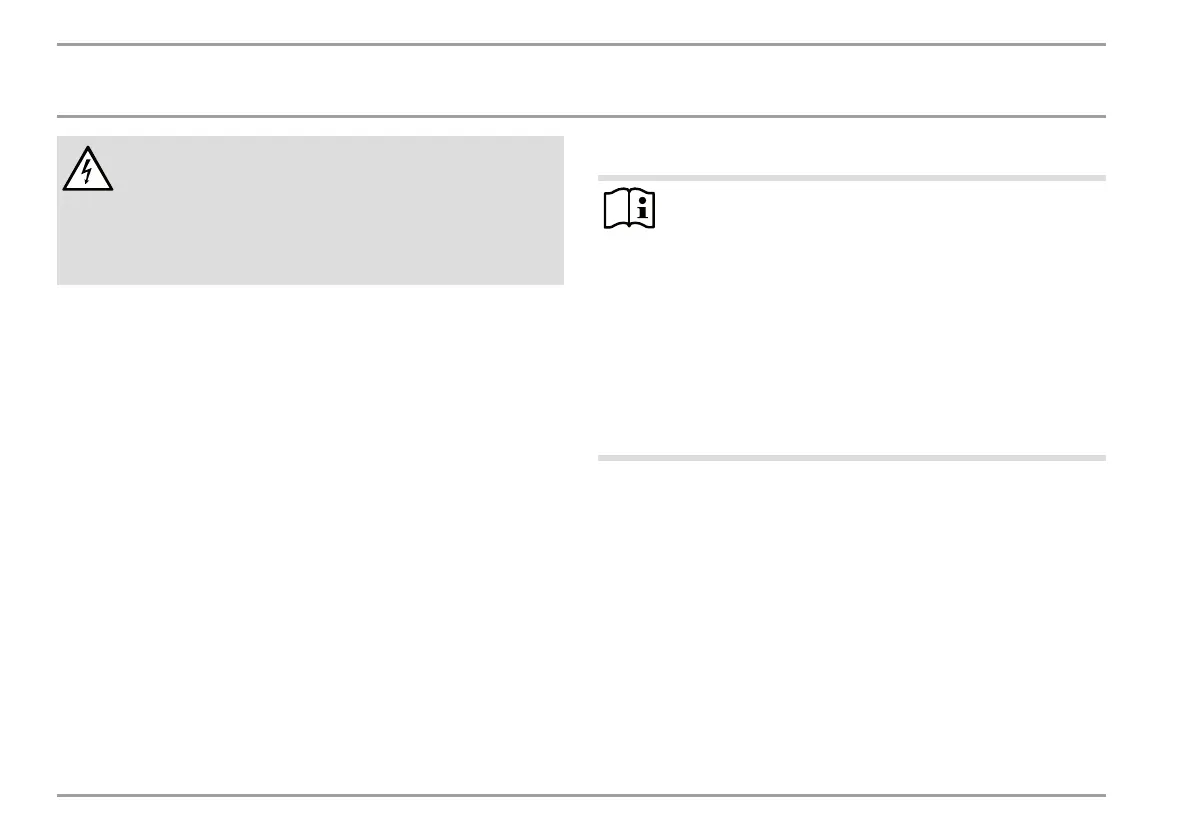The height and width of the screenshot is (839, 1191).
Task: Click the open-book information manual icon
Action: click(630, 208)
